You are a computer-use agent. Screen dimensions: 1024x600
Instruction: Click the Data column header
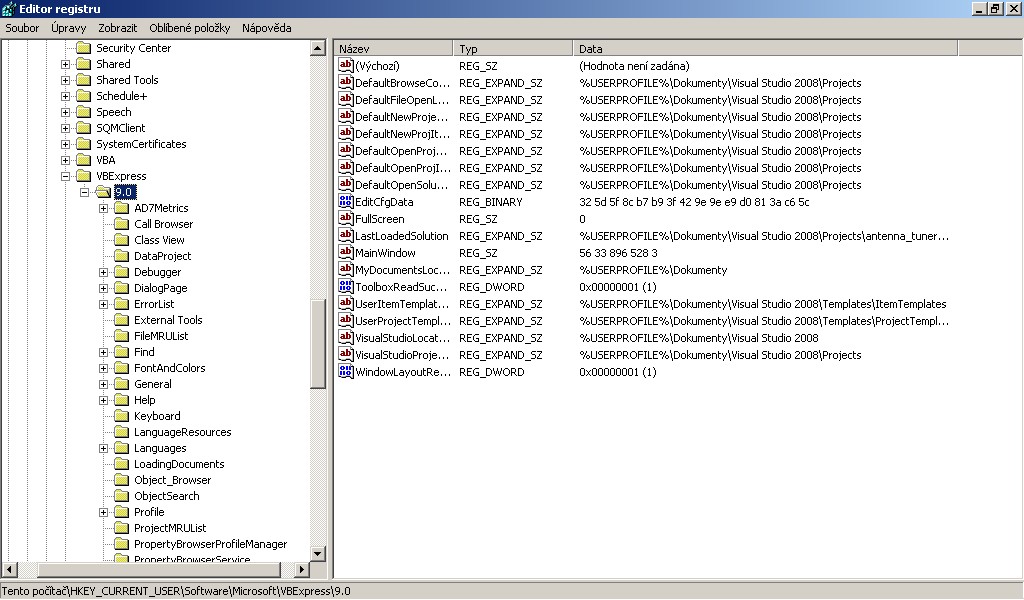[x=764, y=48]
